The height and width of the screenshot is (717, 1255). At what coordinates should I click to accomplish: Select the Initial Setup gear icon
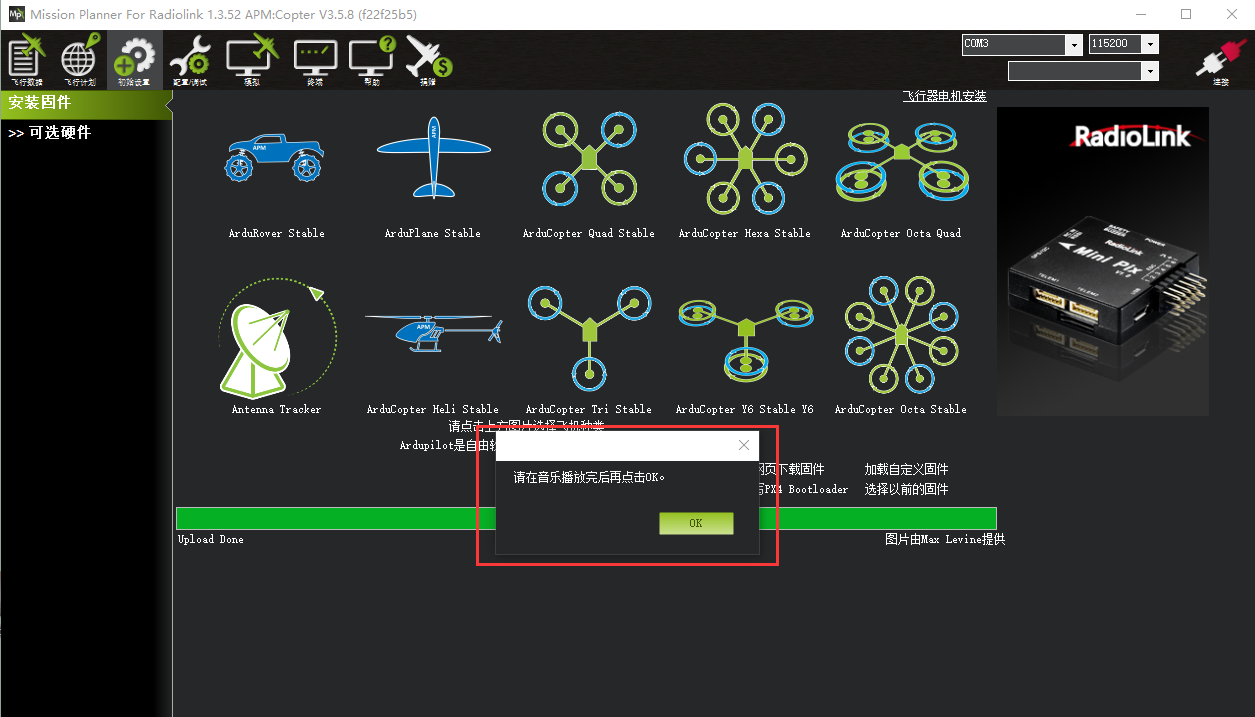(x=134, y=60)
